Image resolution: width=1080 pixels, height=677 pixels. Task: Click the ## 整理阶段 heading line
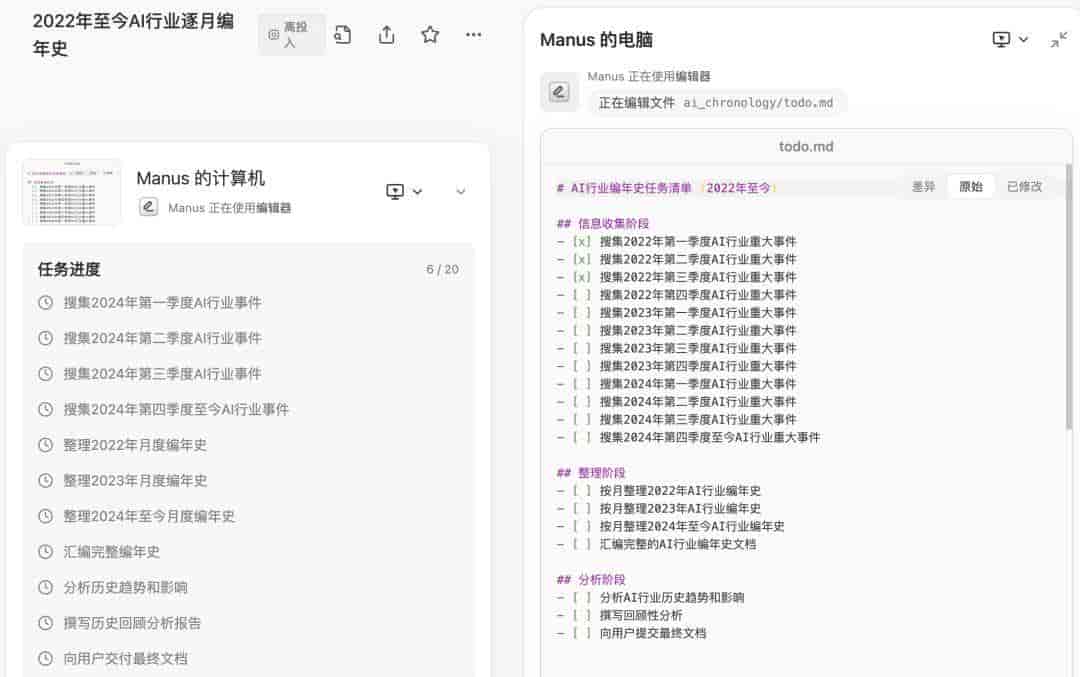pos(591,473)
